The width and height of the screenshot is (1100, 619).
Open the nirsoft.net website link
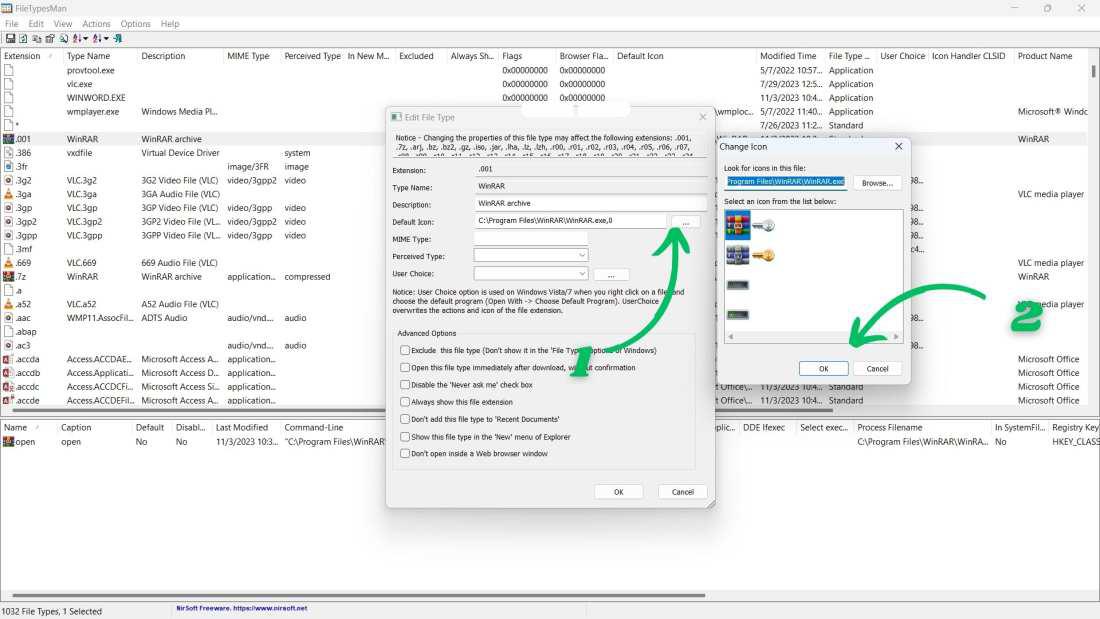pyautogui.click(x=241, y=608)
